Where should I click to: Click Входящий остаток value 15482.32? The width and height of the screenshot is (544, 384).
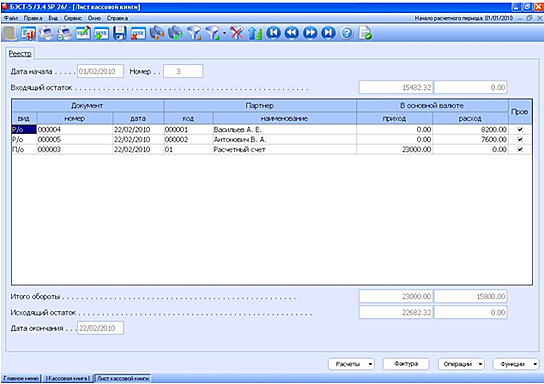pos(396,87)
